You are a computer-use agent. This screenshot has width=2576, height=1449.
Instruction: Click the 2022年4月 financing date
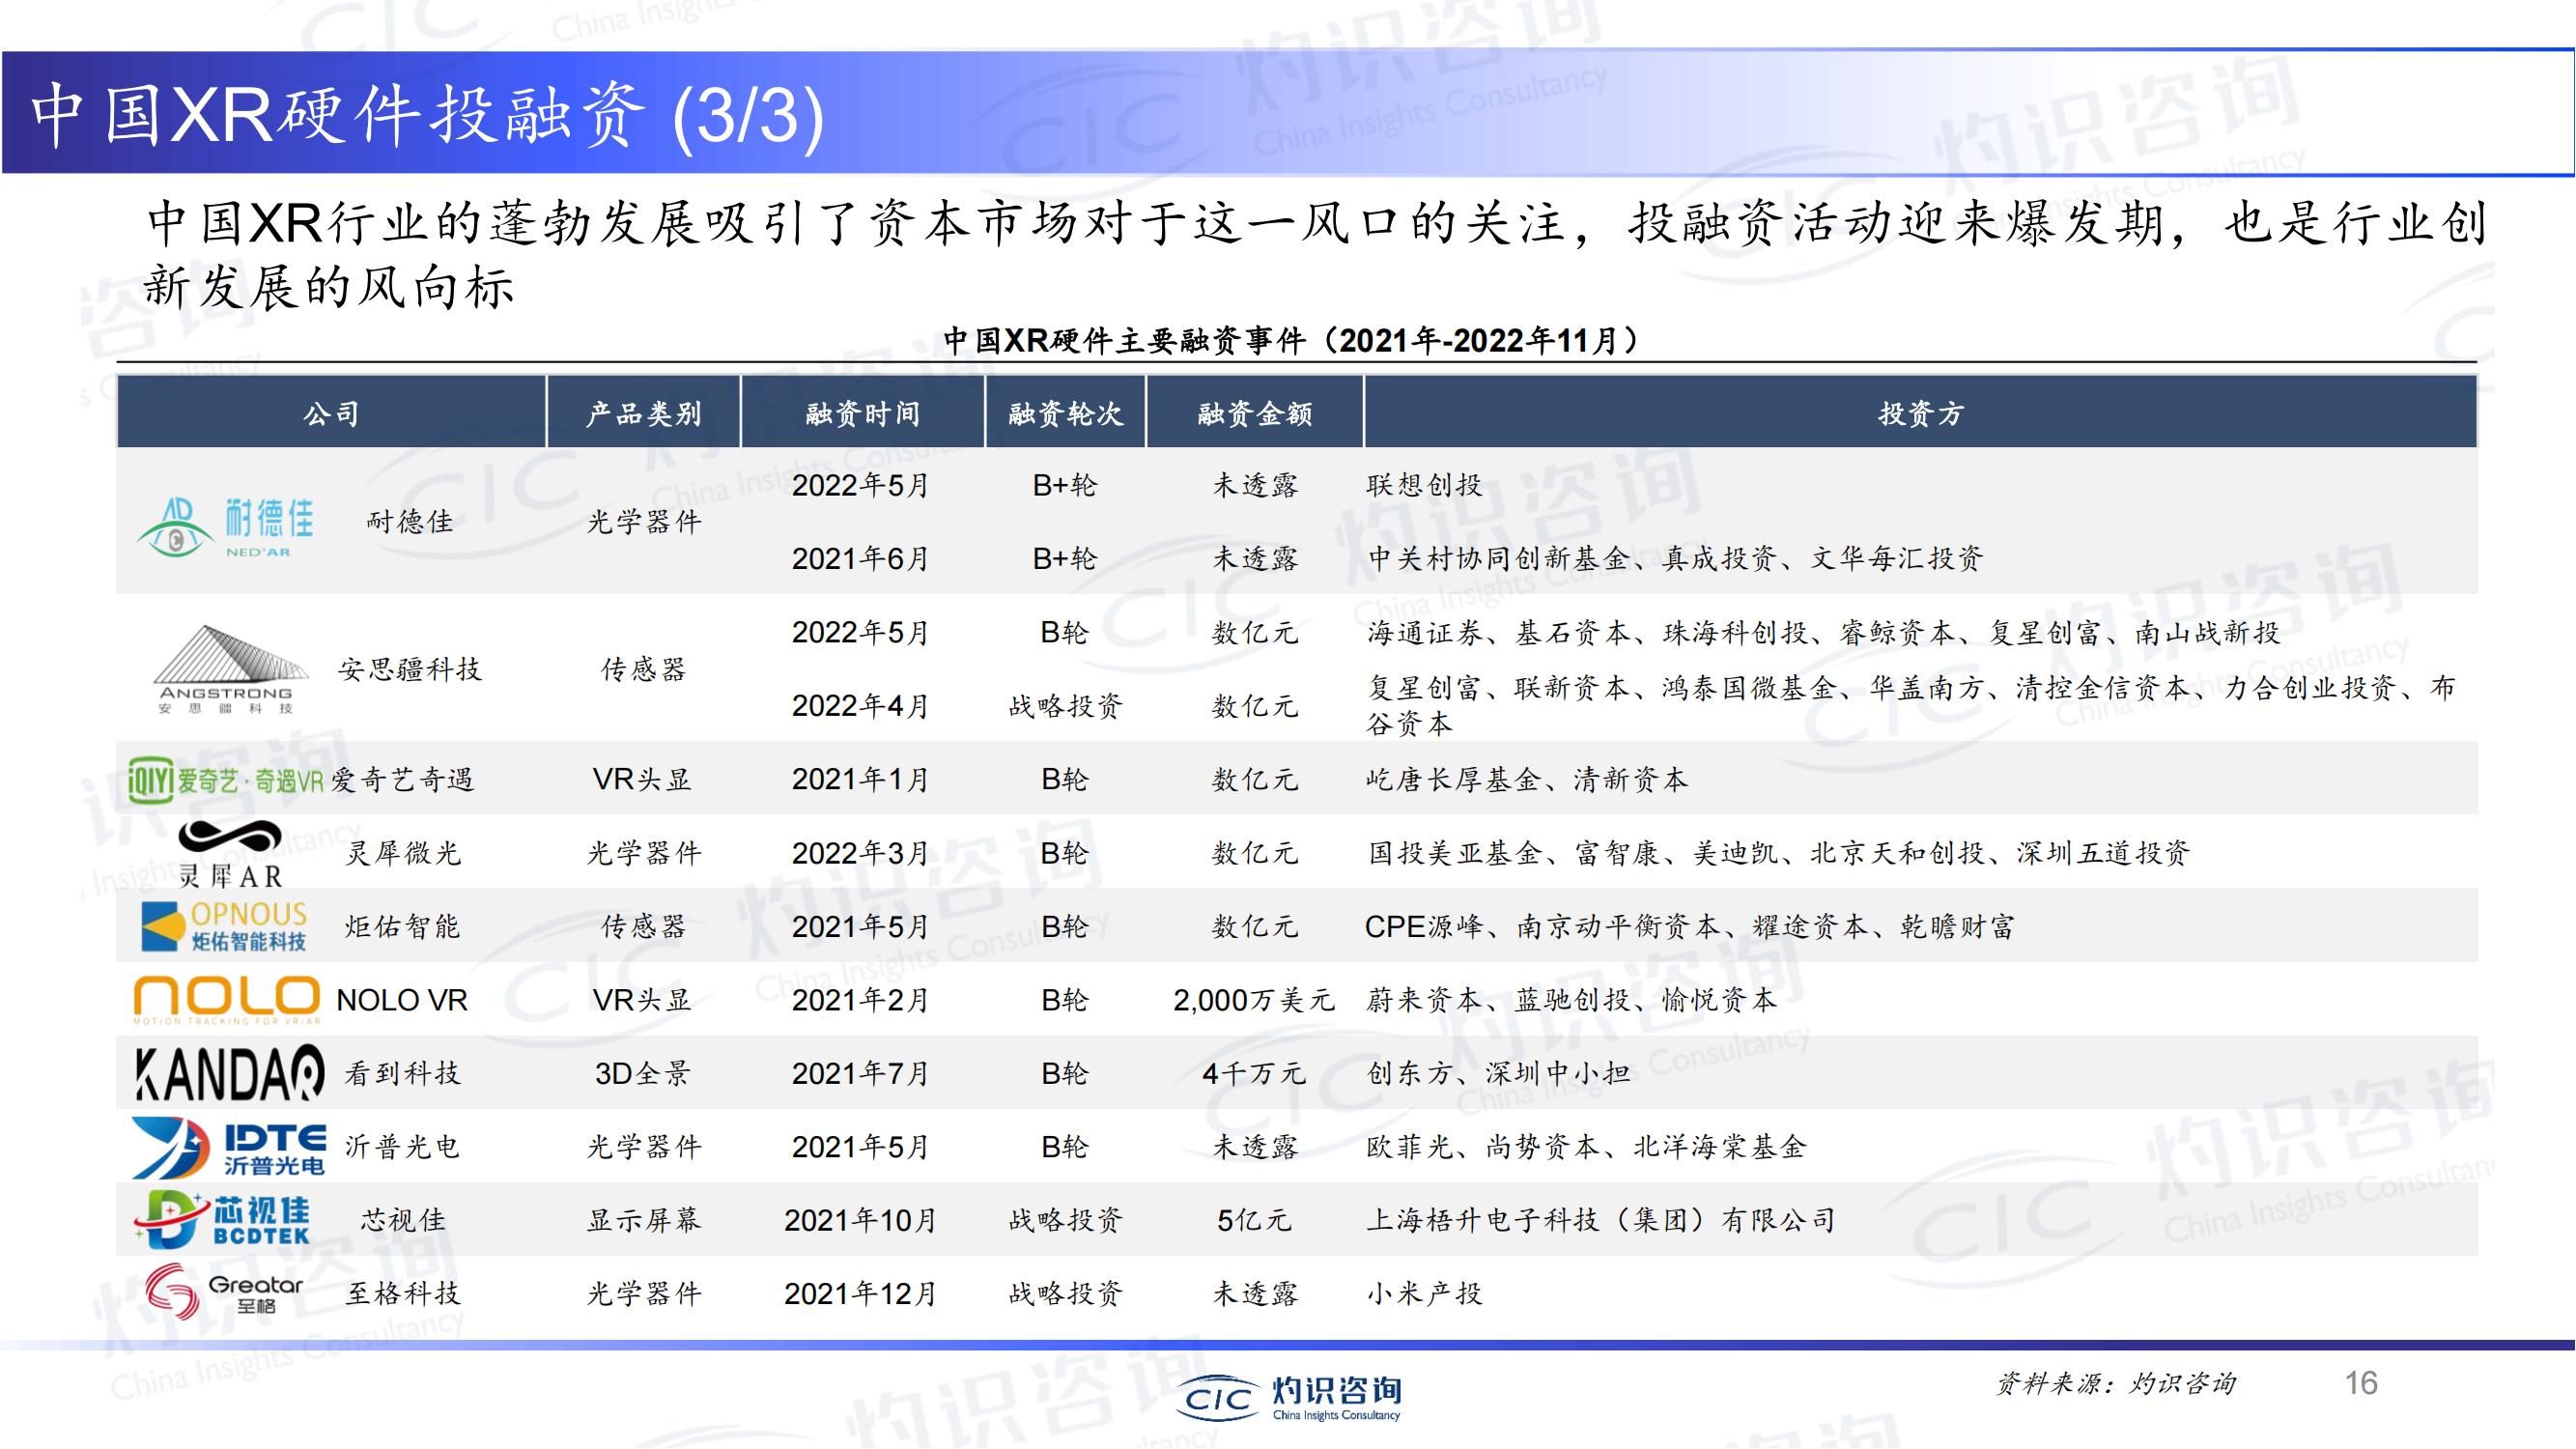861,706
